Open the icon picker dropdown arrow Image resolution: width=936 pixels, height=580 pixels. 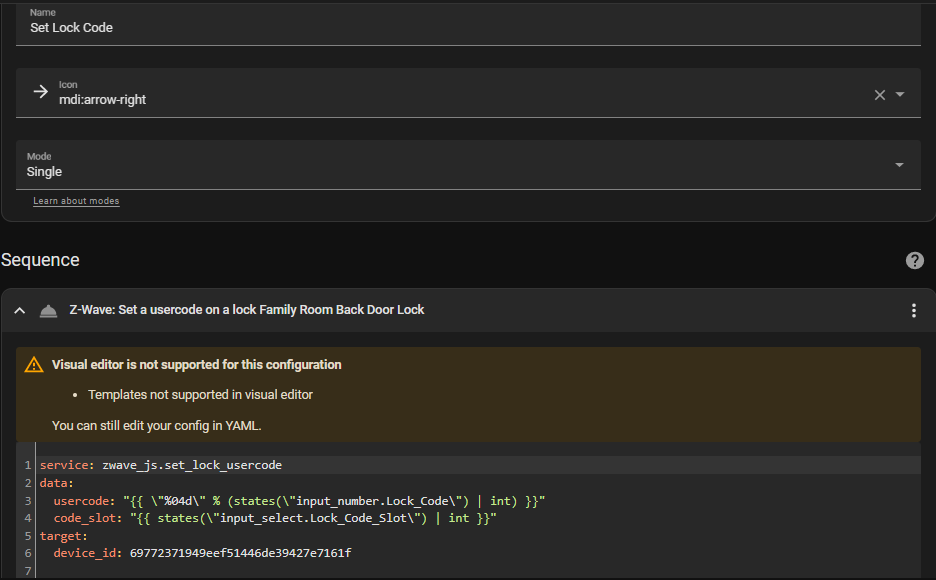pos(900,95)
